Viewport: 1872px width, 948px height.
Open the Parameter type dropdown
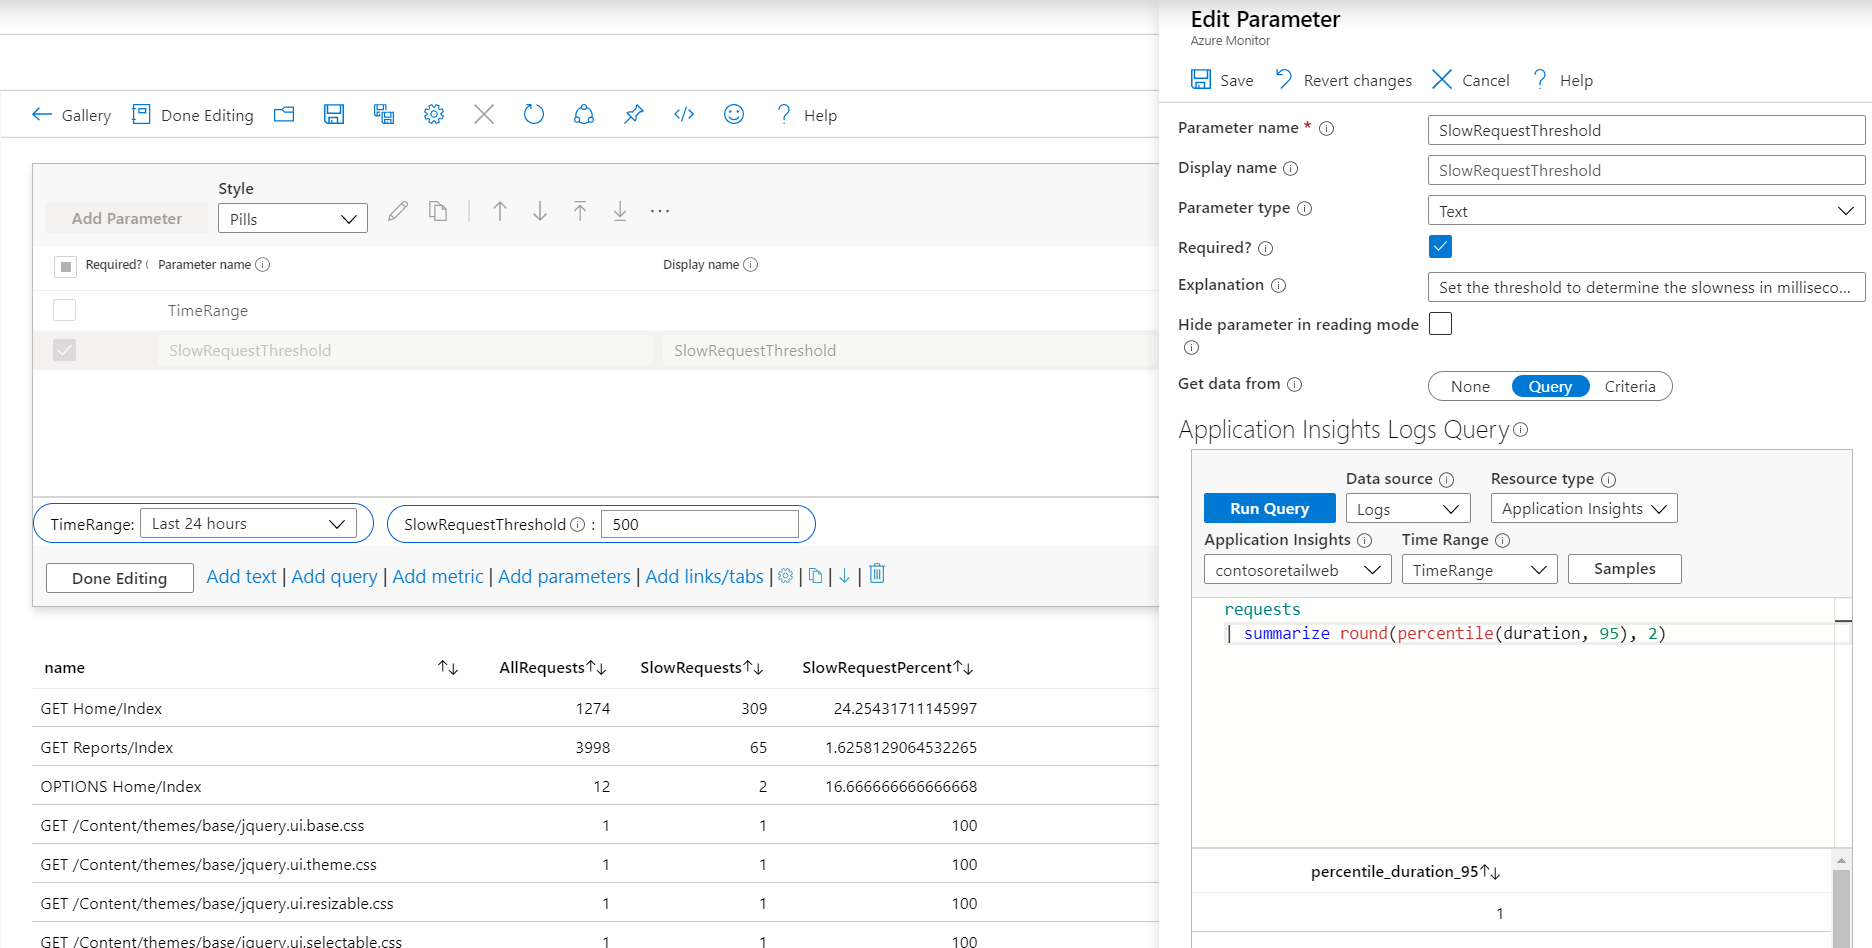click(1645, 211)
